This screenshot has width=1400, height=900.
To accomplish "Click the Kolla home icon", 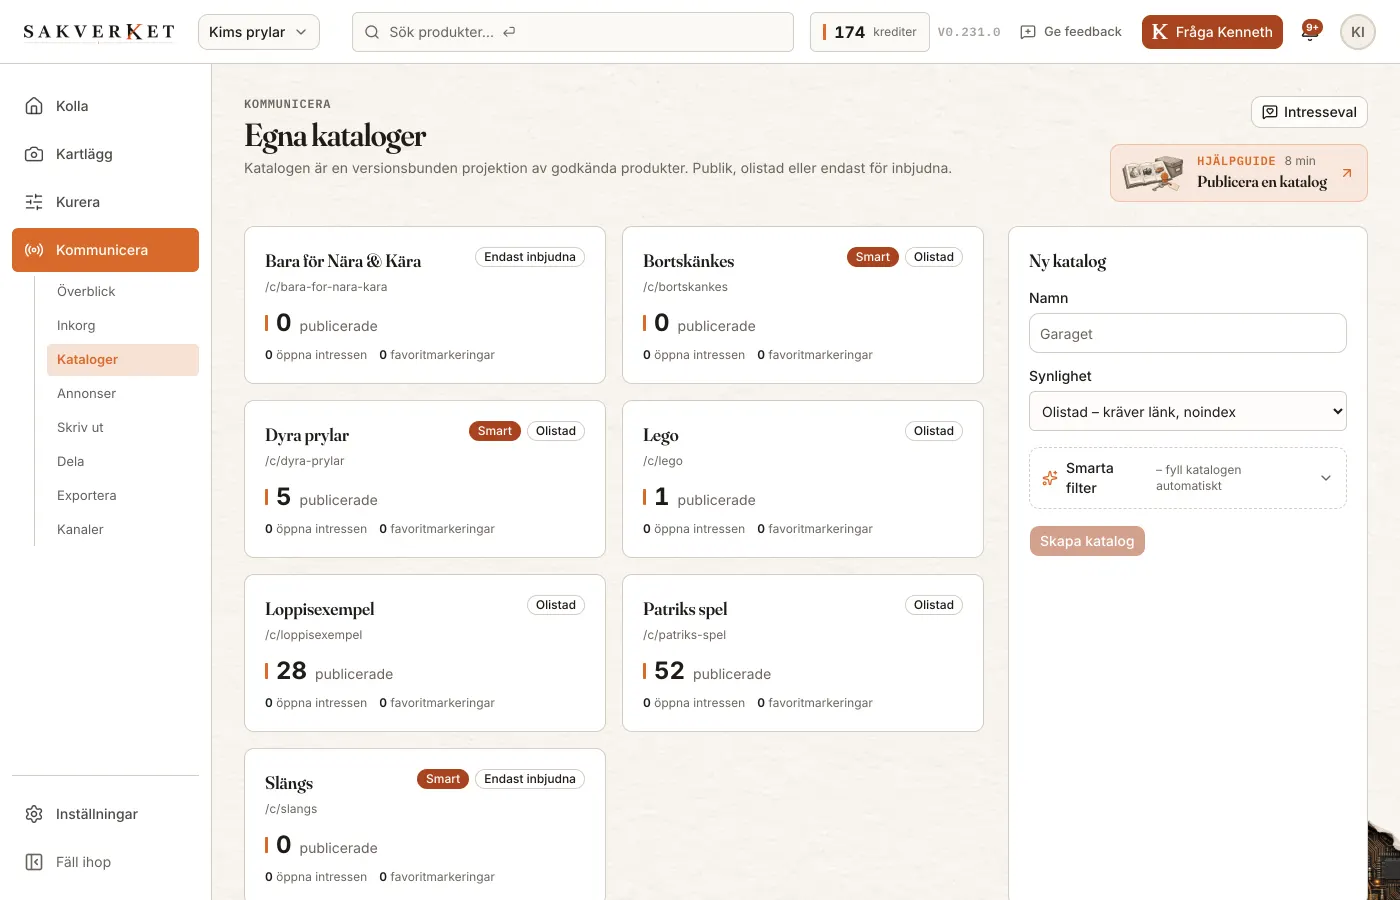I will (x=34, y=106).
